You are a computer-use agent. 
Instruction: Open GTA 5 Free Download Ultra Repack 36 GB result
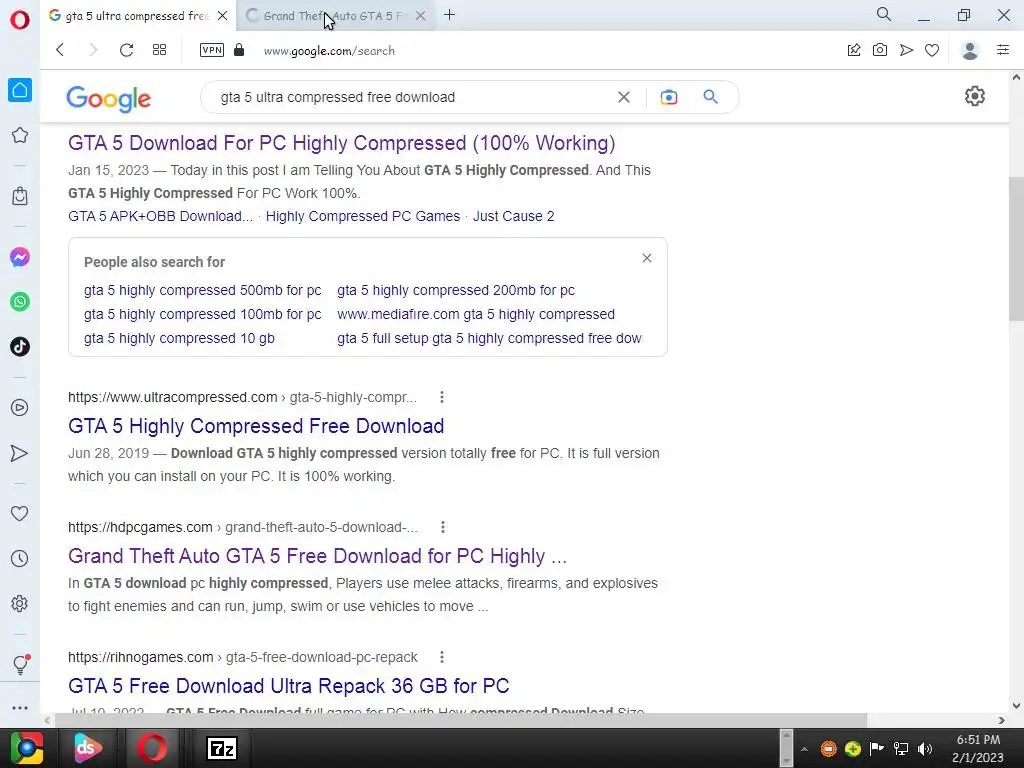289,686
